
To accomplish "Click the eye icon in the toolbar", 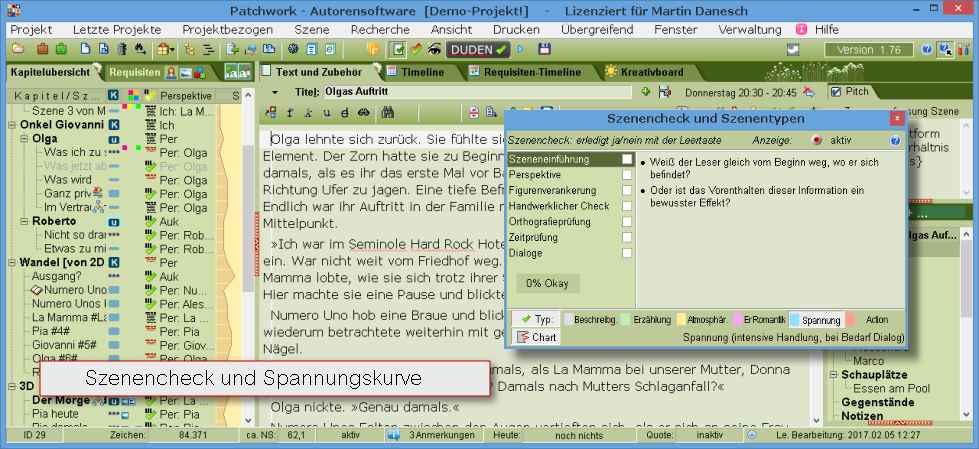I will pos(435,49).
